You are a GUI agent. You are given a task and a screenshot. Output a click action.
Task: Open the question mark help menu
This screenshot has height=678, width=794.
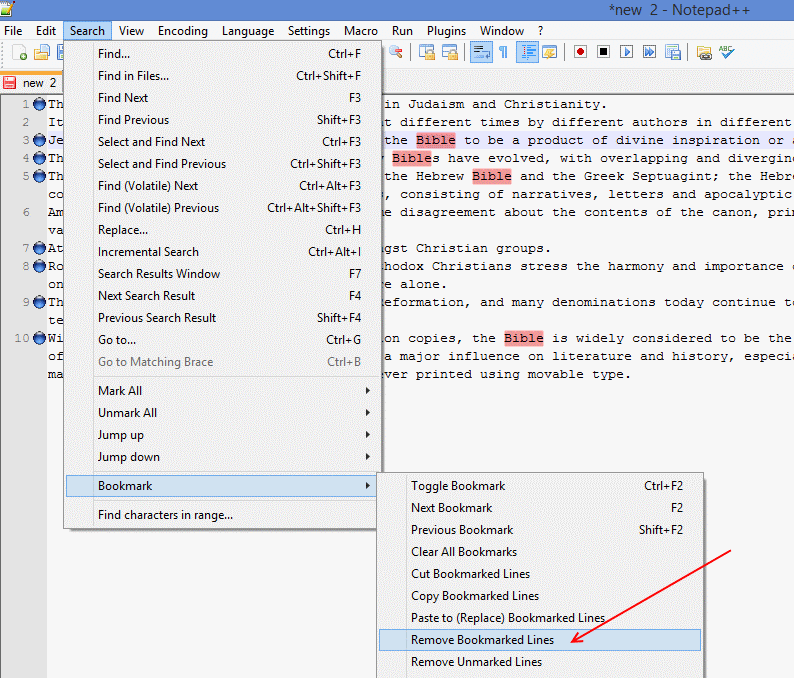(x=540, y=31)
